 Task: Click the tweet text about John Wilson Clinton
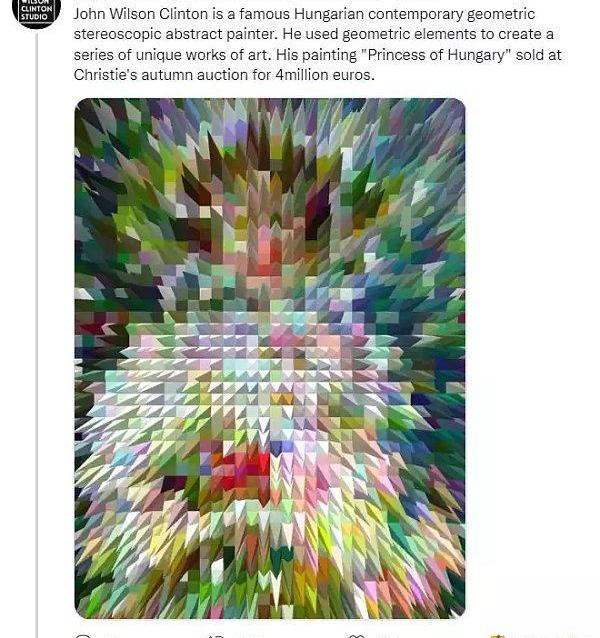[317, 44]
